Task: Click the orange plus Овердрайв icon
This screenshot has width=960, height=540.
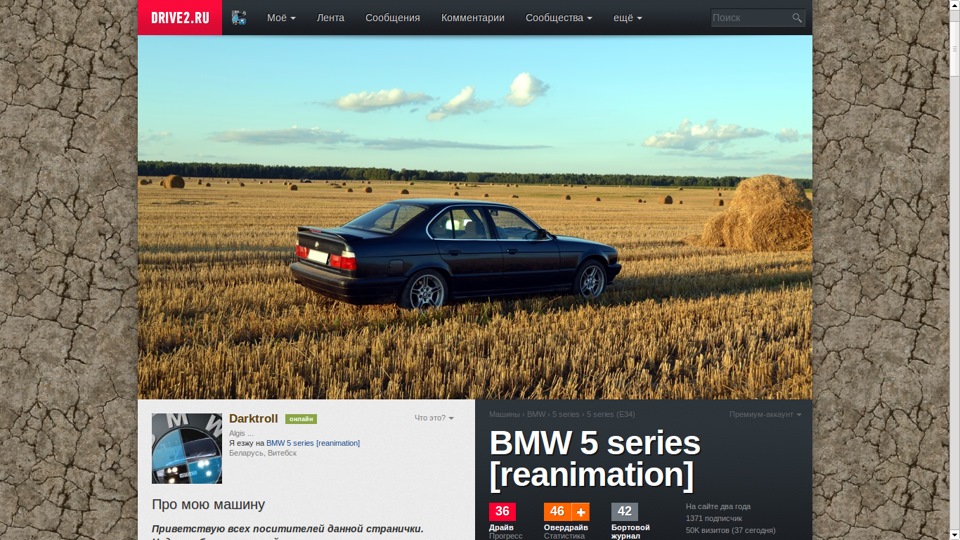Action: (580, 511)
